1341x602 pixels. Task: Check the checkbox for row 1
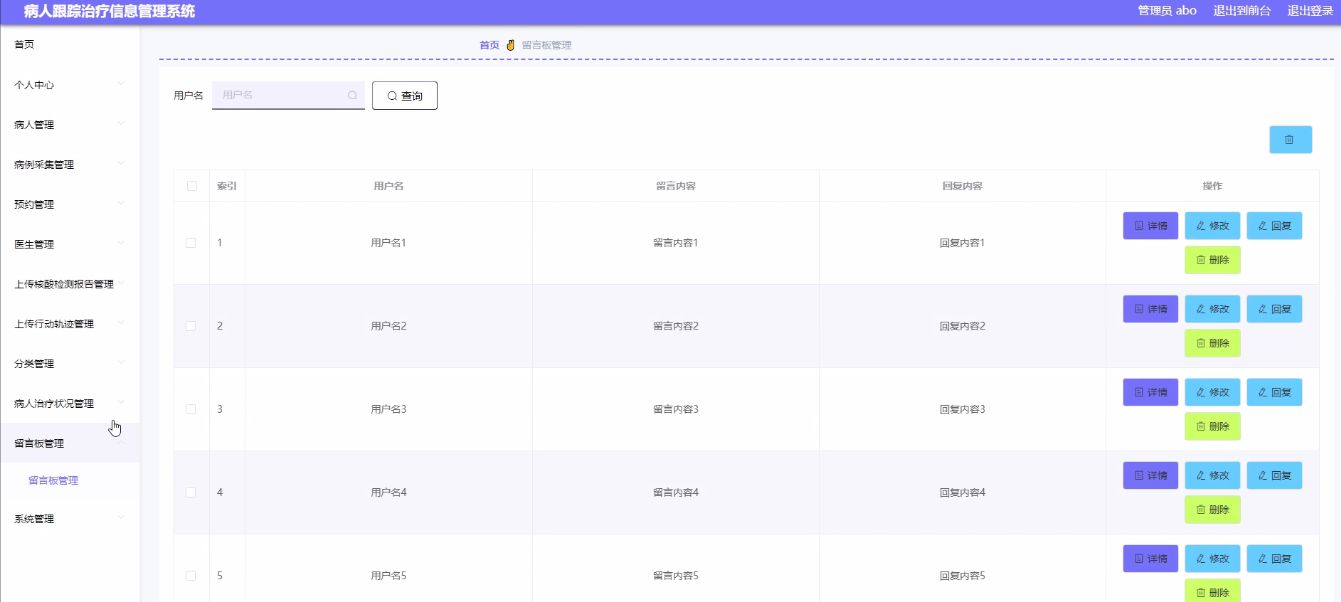[x=192, y=243]
